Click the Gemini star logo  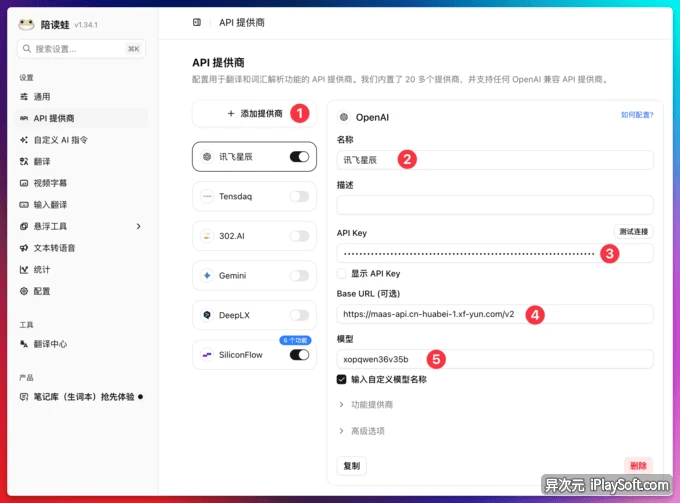[x=207, y=275]
